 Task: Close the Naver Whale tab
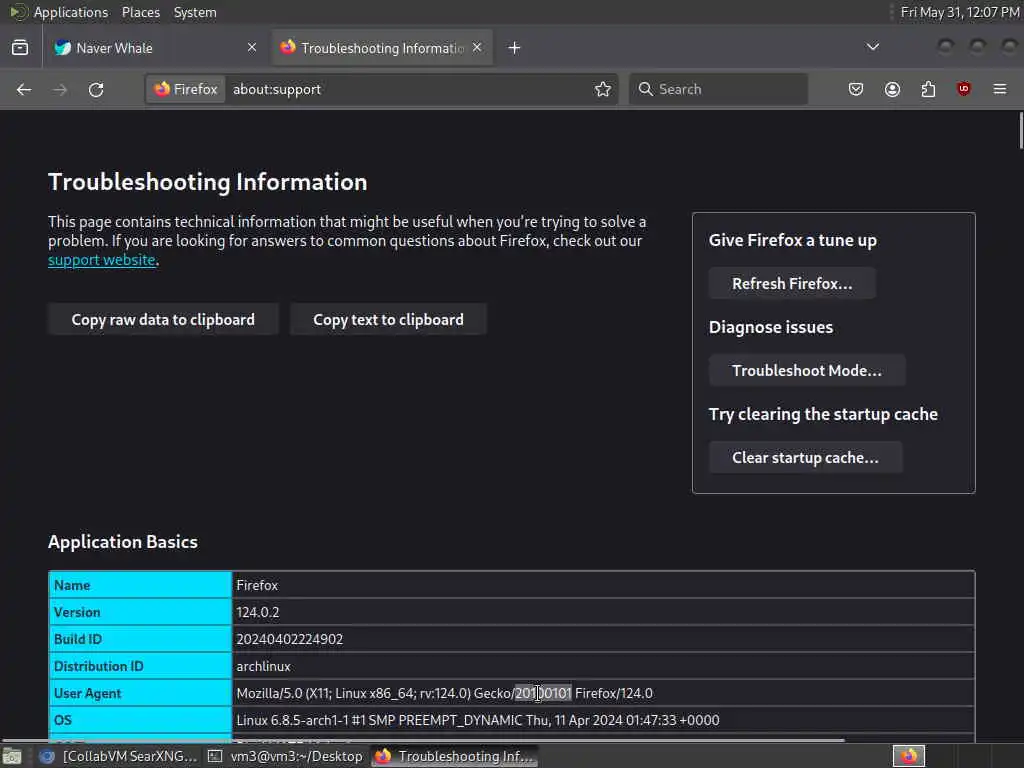(252, 48)
